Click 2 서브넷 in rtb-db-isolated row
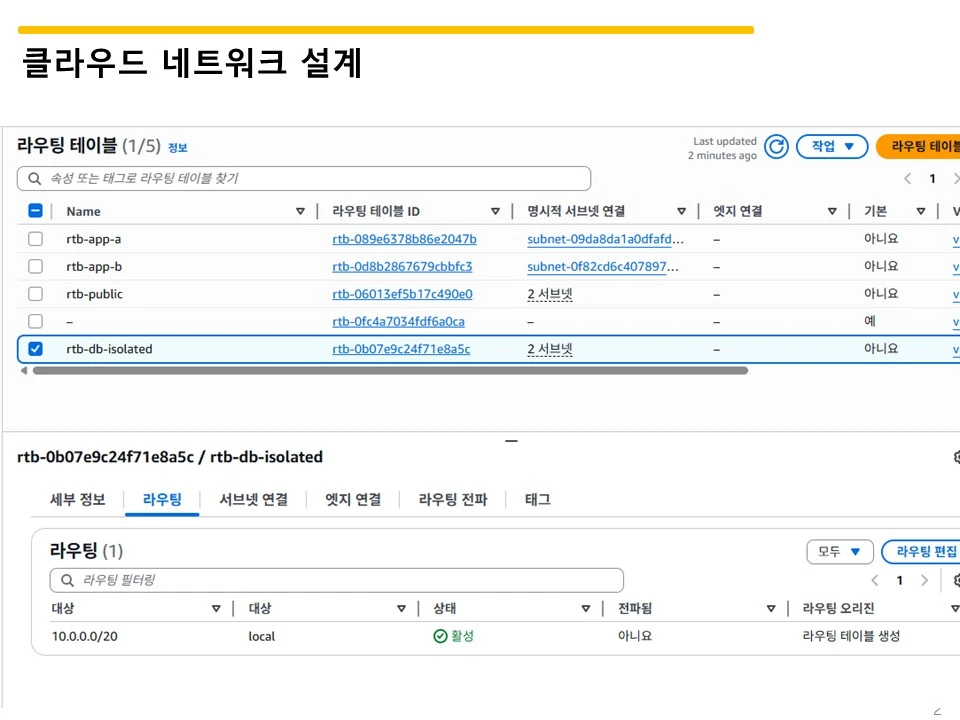The image size is (960, 720). tap(550, 349)
